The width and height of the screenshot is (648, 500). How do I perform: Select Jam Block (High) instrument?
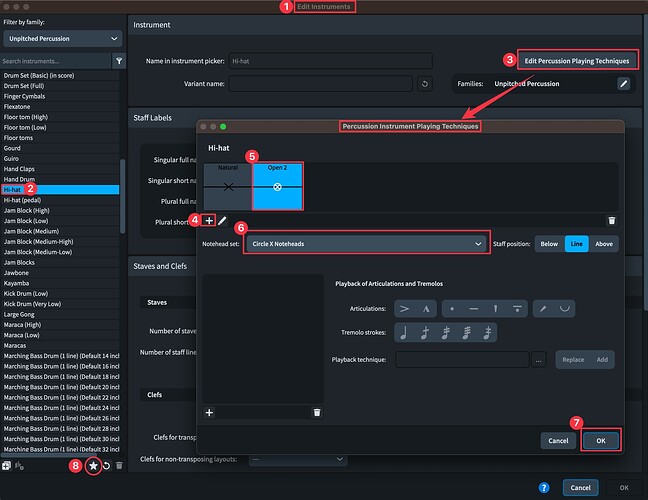tap(60, 211)
